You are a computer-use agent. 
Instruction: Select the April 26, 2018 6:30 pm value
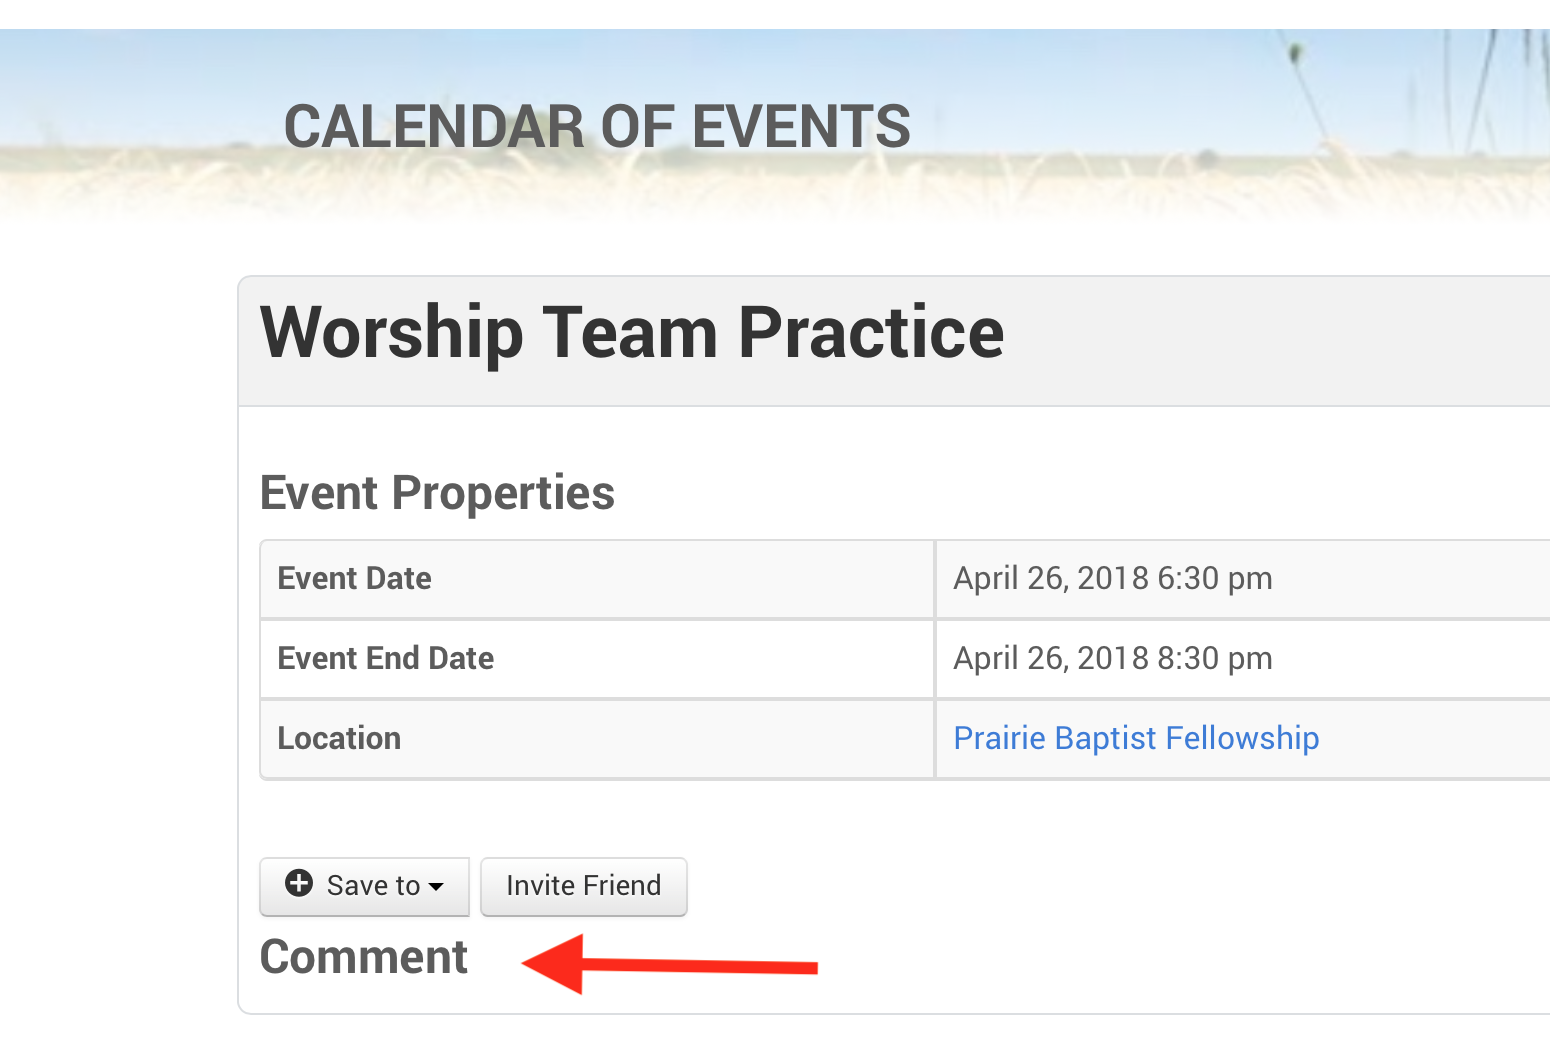pos(1112,579)
